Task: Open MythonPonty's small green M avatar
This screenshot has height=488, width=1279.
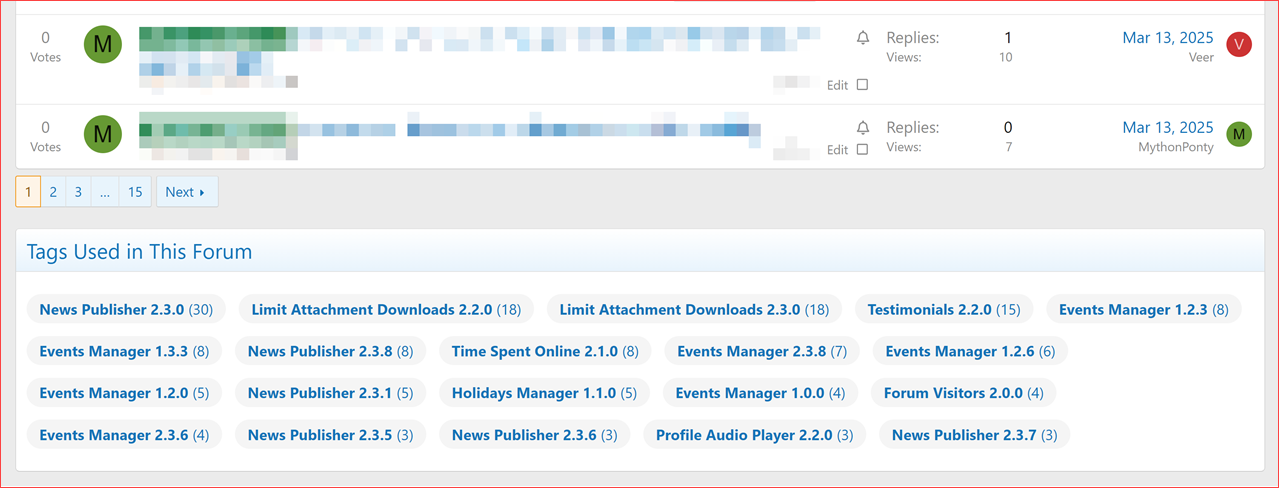Action: coord(1239,134)
